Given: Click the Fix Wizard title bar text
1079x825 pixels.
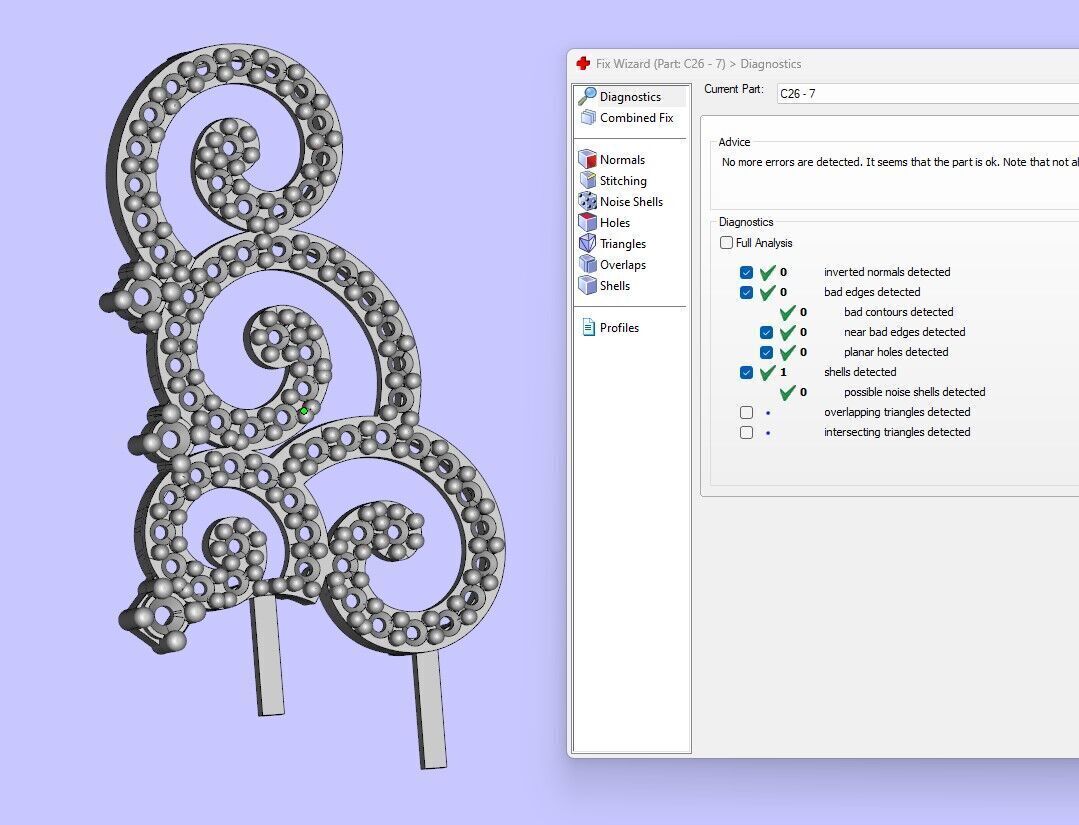Looking at the screenshot, I should click(x=698, y=63).
